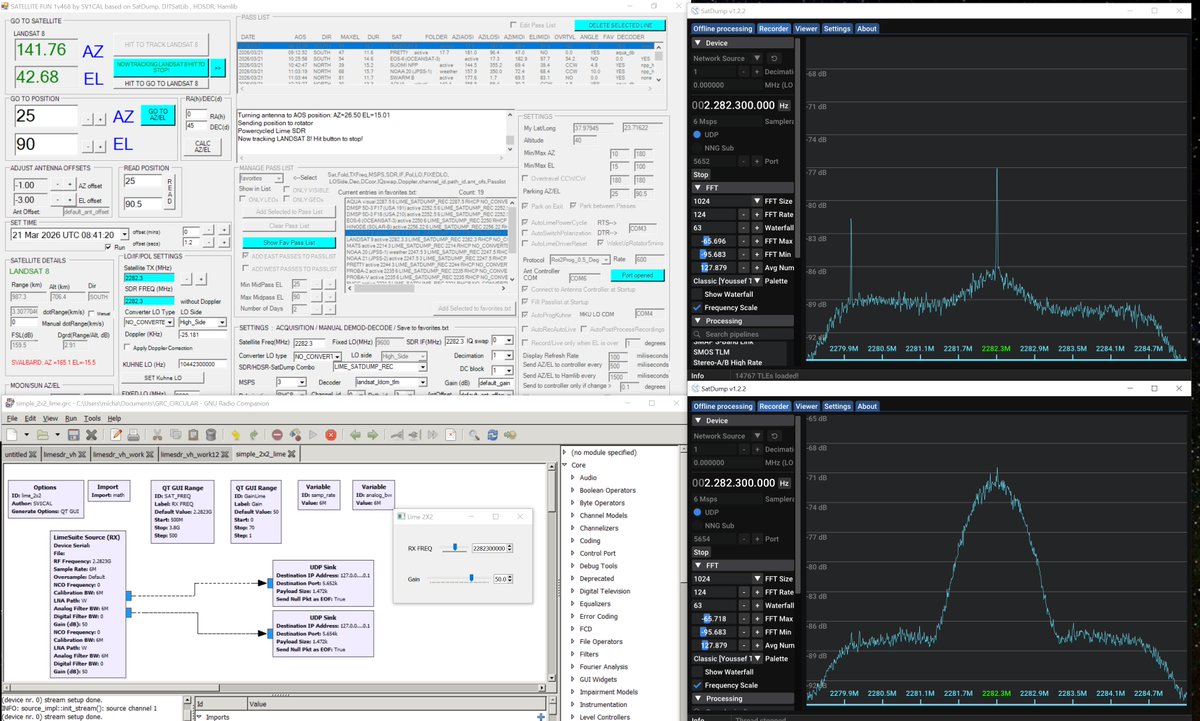The image size is (1200, 721).
Task: Click Gain slider in Lime 2X2 window
Action: pyautogui.click(x=460, y=577)
